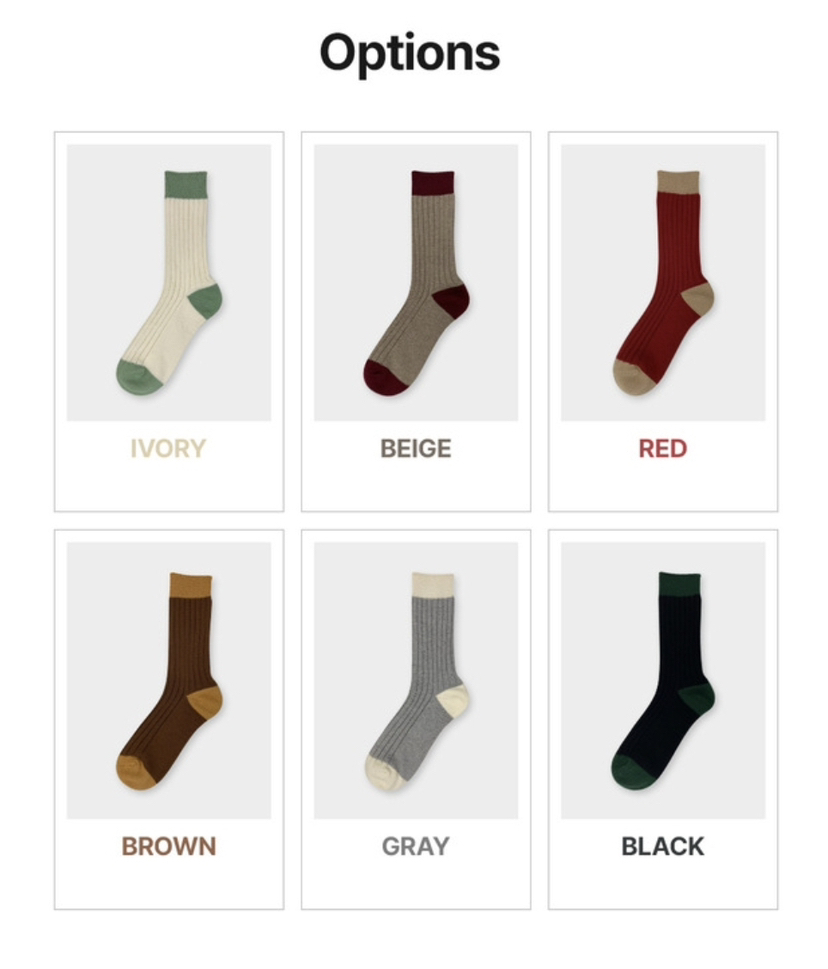Click the dark green heel of black sock
828x969 pixels.
(698, 698)
